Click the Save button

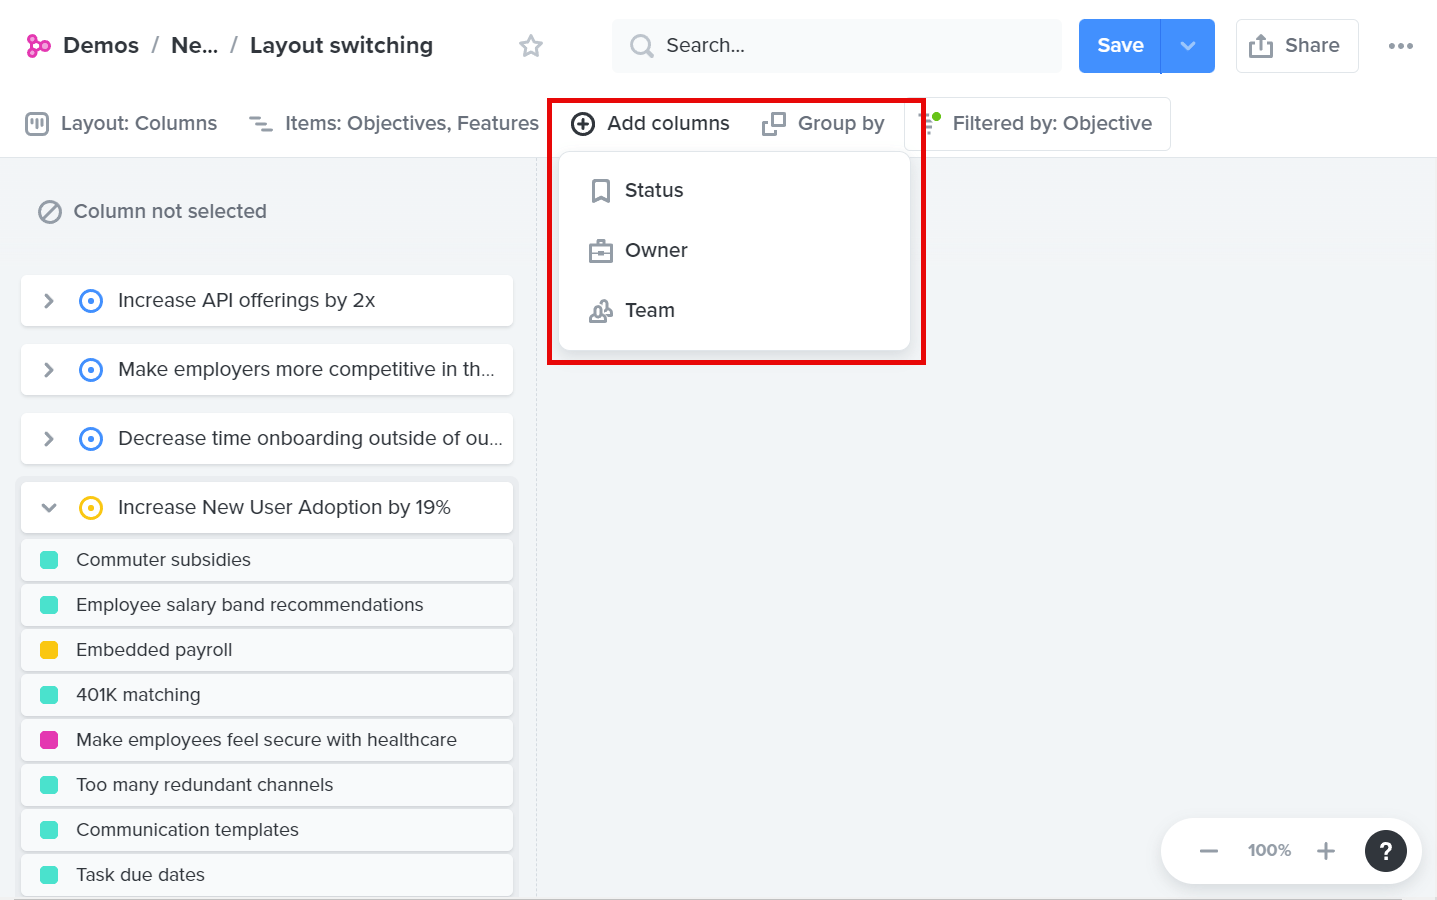(x=1120, y=46)
